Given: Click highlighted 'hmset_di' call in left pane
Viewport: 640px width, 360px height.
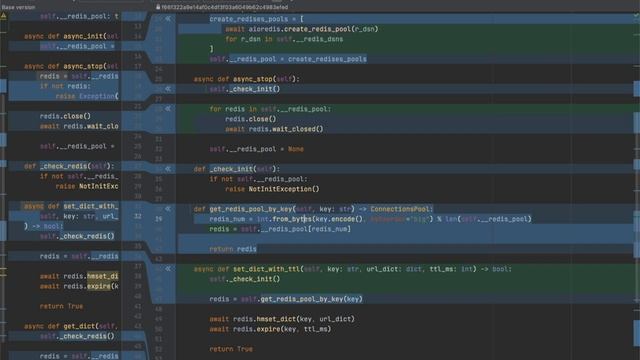Looking at the screenshot, I should click(x=102, y=276).
